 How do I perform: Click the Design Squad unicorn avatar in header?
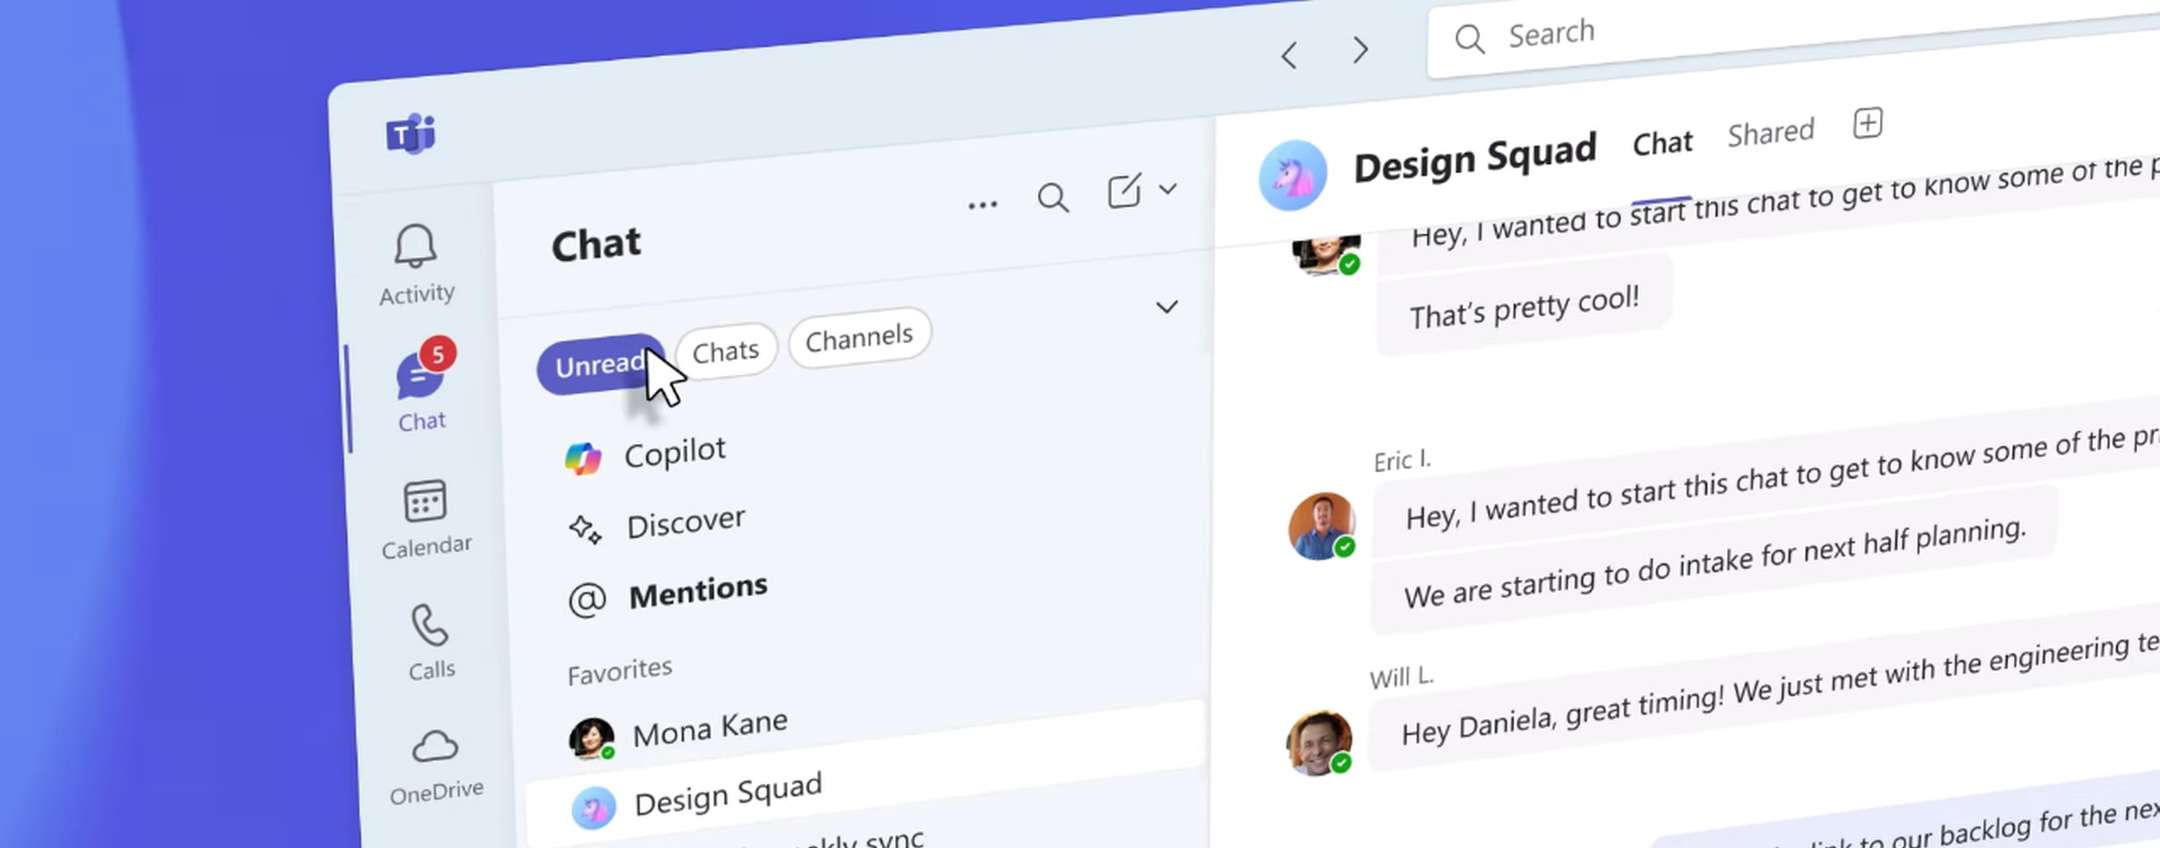[x=1293, y=175]
